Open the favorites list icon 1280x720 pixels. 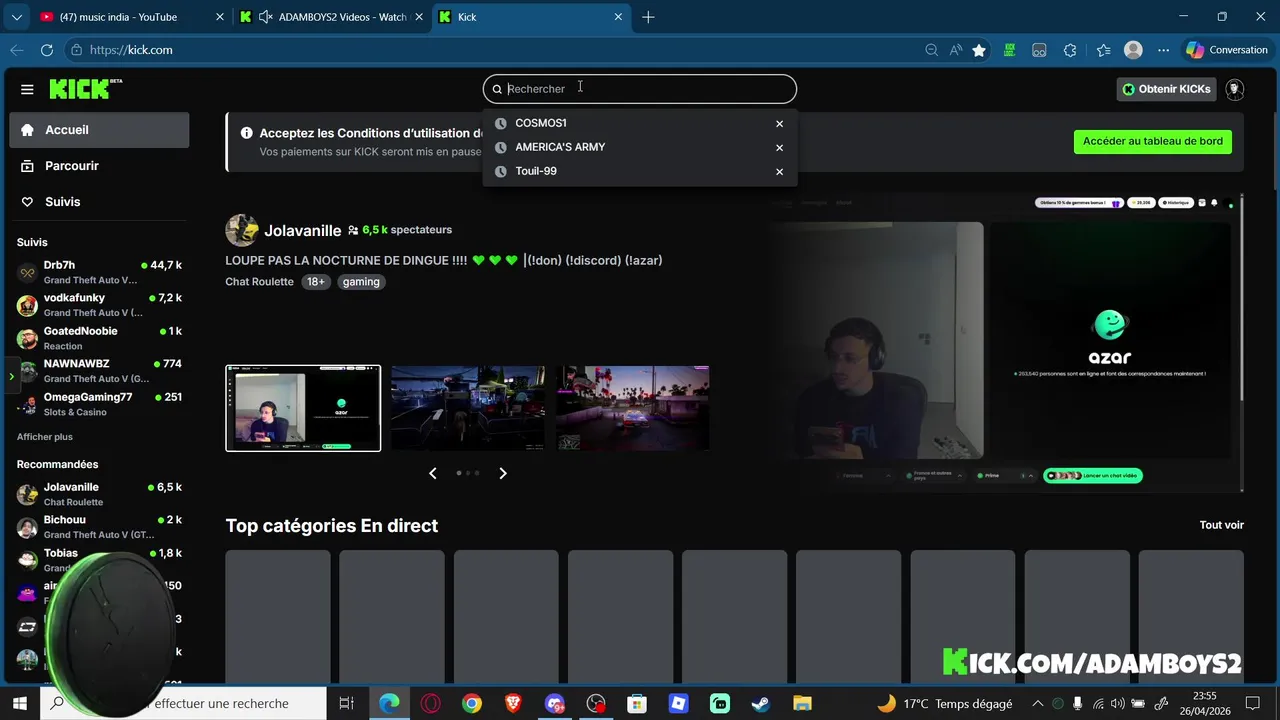(x=1103, y=50)
